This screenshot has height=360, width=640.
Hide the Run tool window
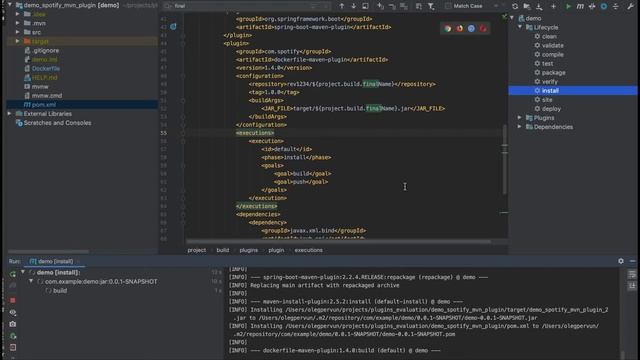coord(633,261)
